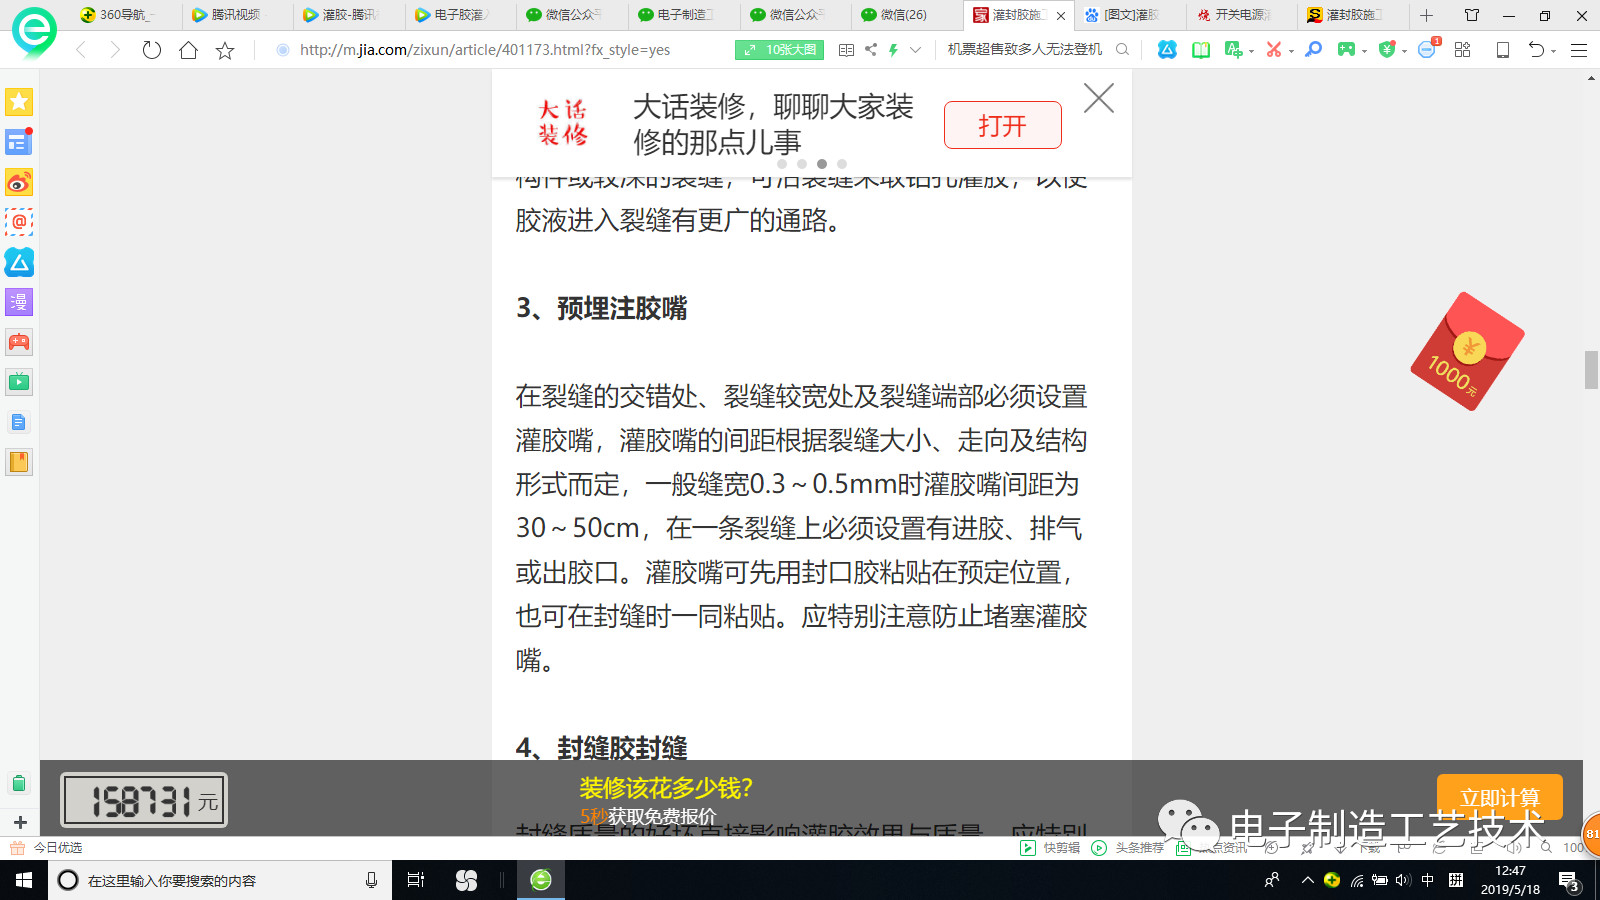1600x900 pixels.
Task: Open the browser main menu hamburger
Action: click(1579, 50)
